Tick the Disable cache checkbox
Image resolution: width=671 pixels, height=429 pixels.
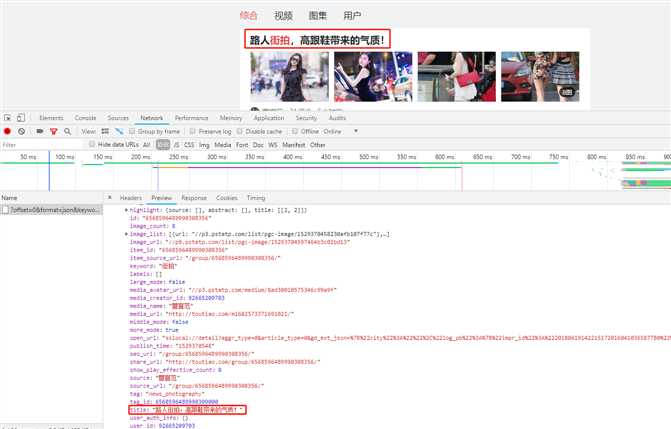pos(240,131)
